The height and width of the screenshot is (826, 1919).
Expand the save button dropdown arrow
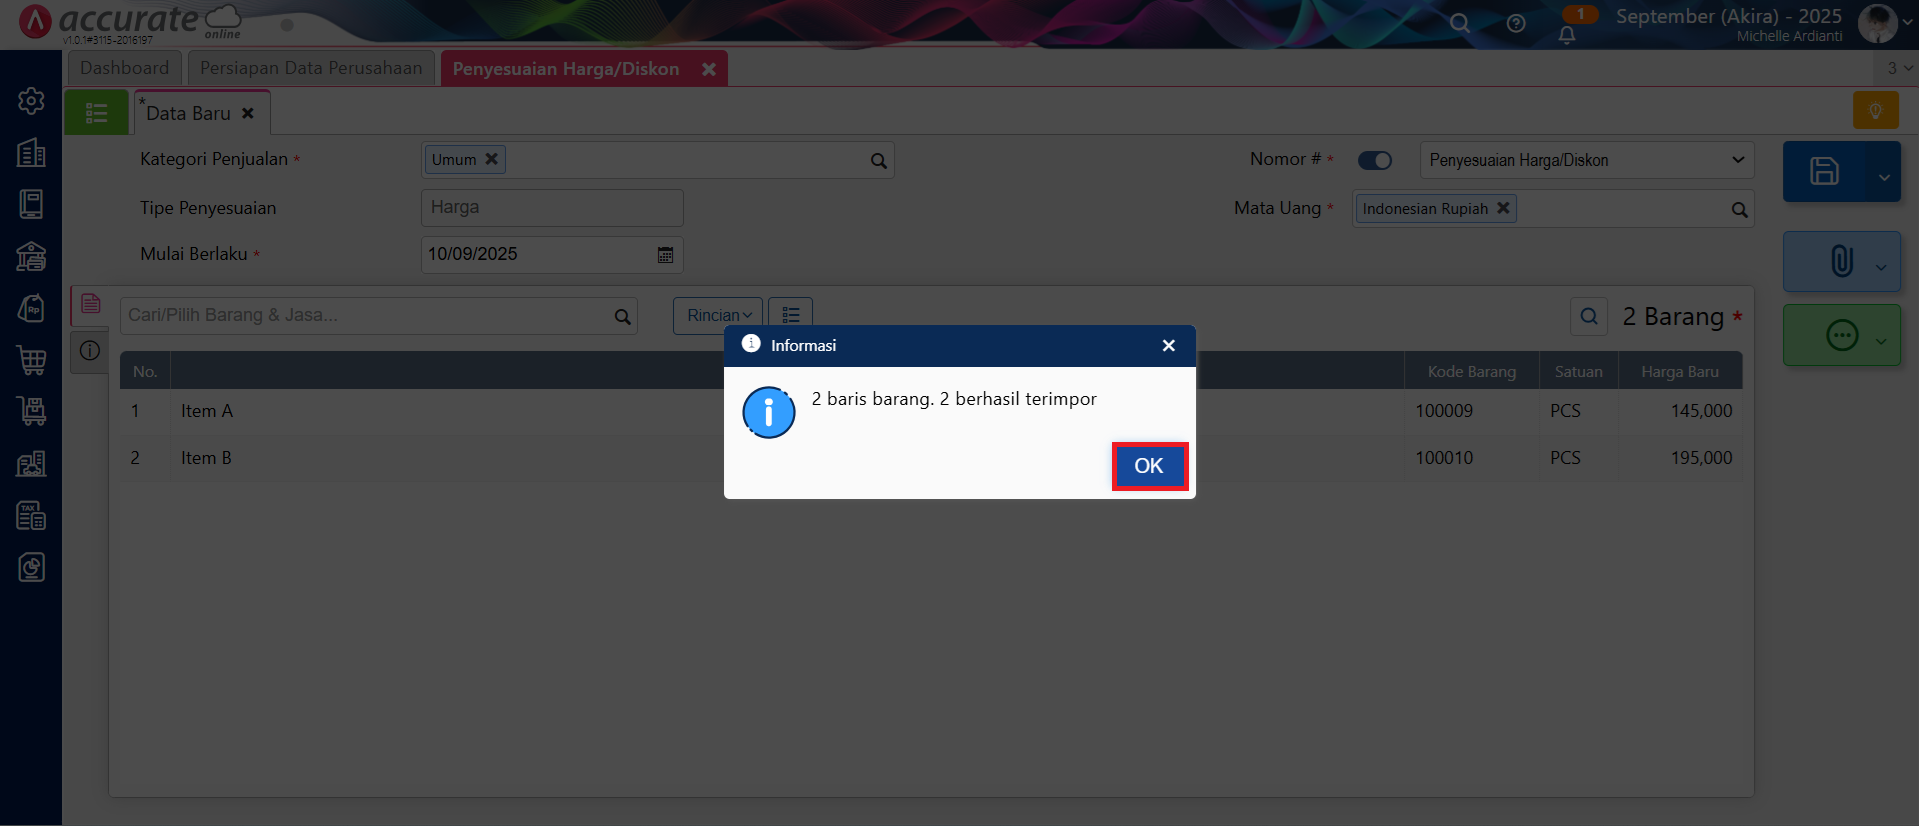click(x=1883, y=177)
